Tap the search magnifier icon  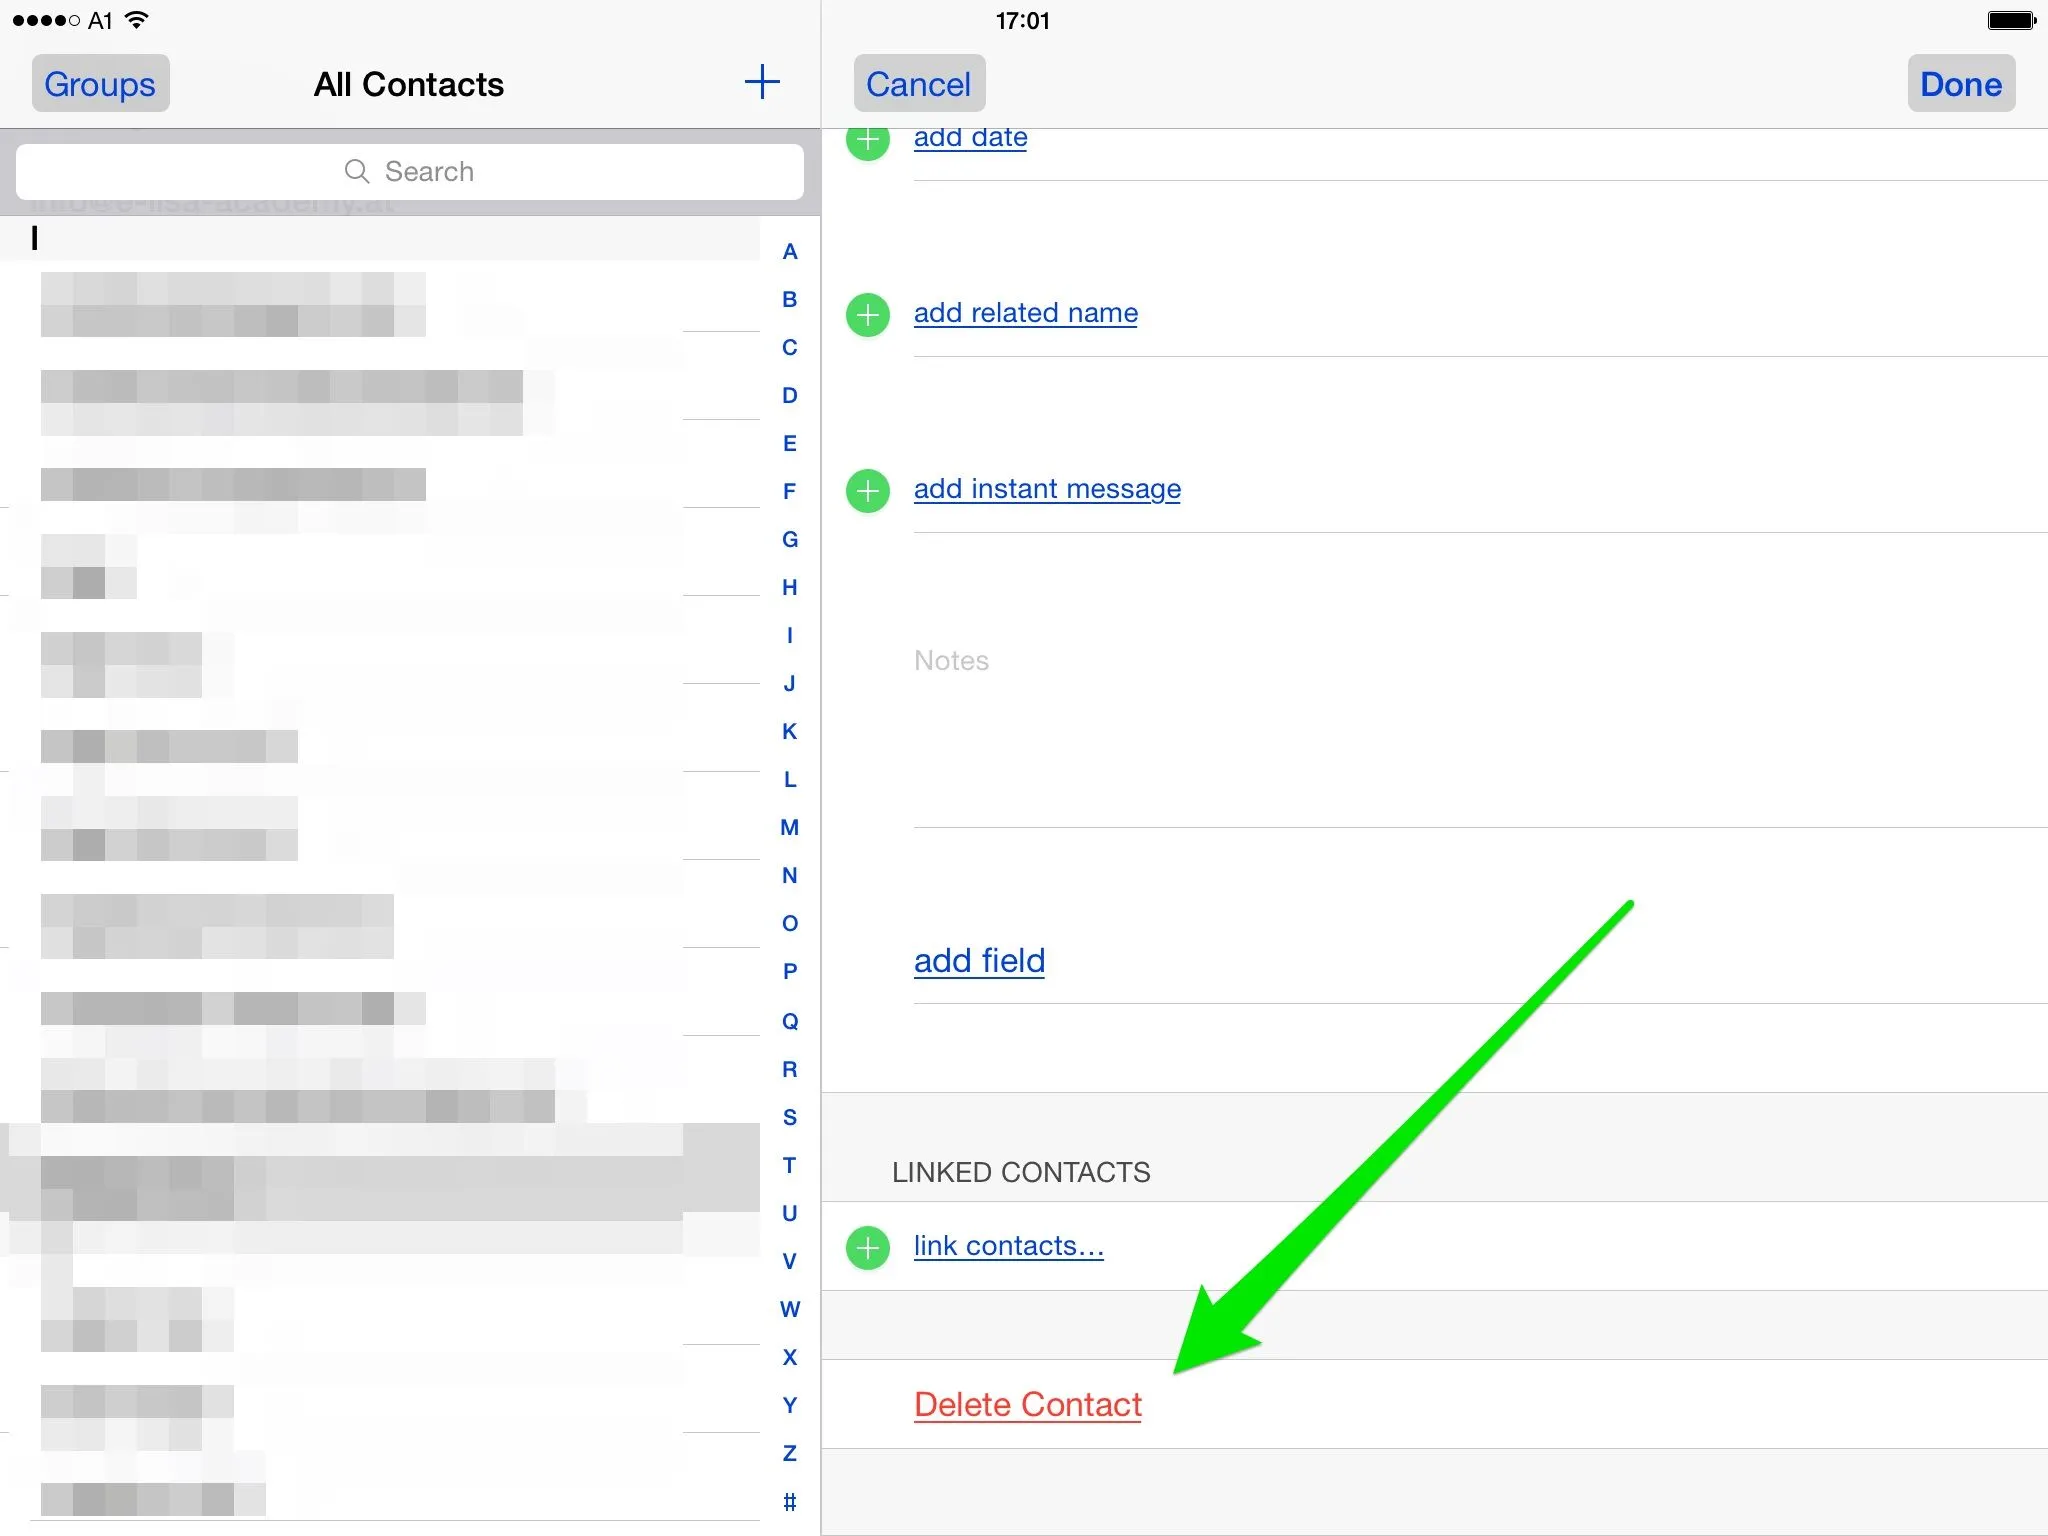pyautogui.click(x=356, y=171)
